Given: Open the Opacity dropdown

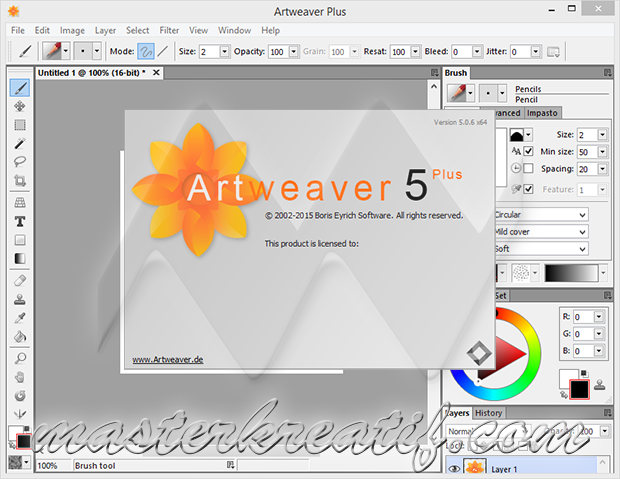Looking at the screenshot, I should point(294,52).
